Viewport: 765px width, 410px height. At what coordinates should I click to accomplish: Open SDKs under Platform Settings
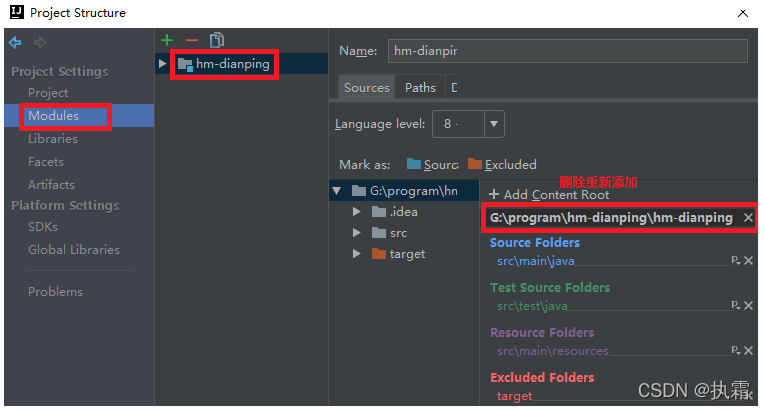[43, 226]
